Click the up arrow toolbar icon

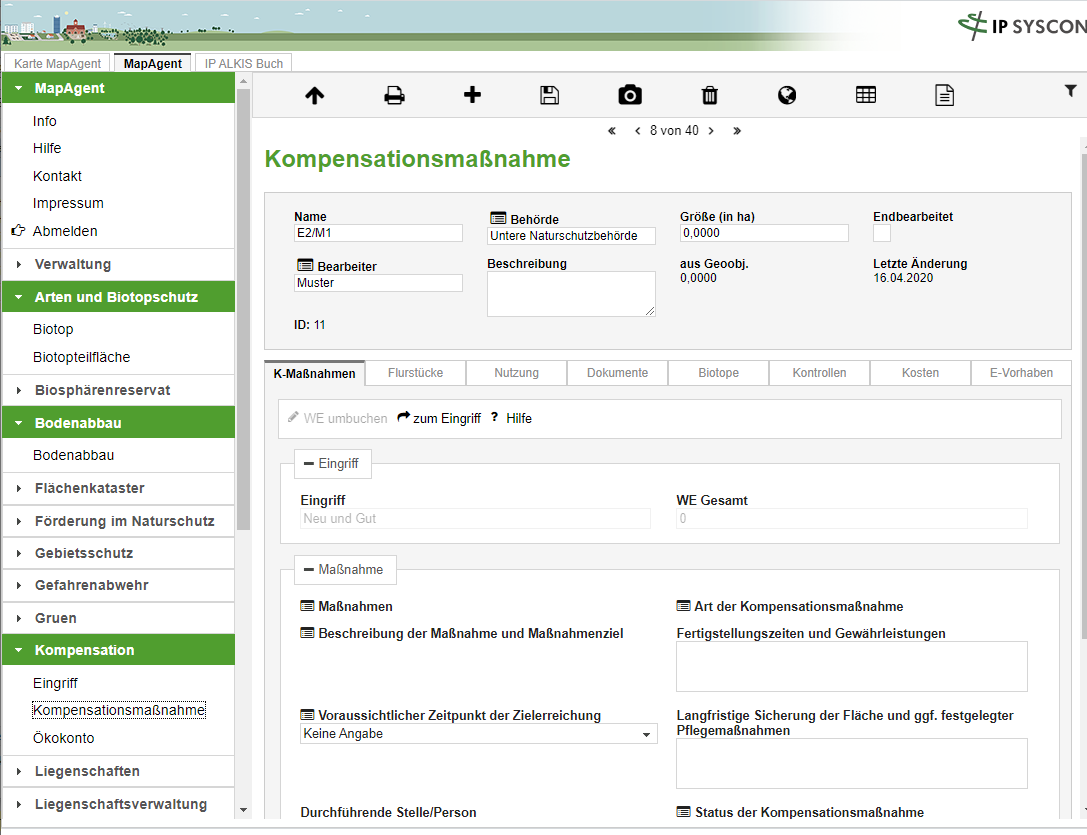(x=314, y=96)
